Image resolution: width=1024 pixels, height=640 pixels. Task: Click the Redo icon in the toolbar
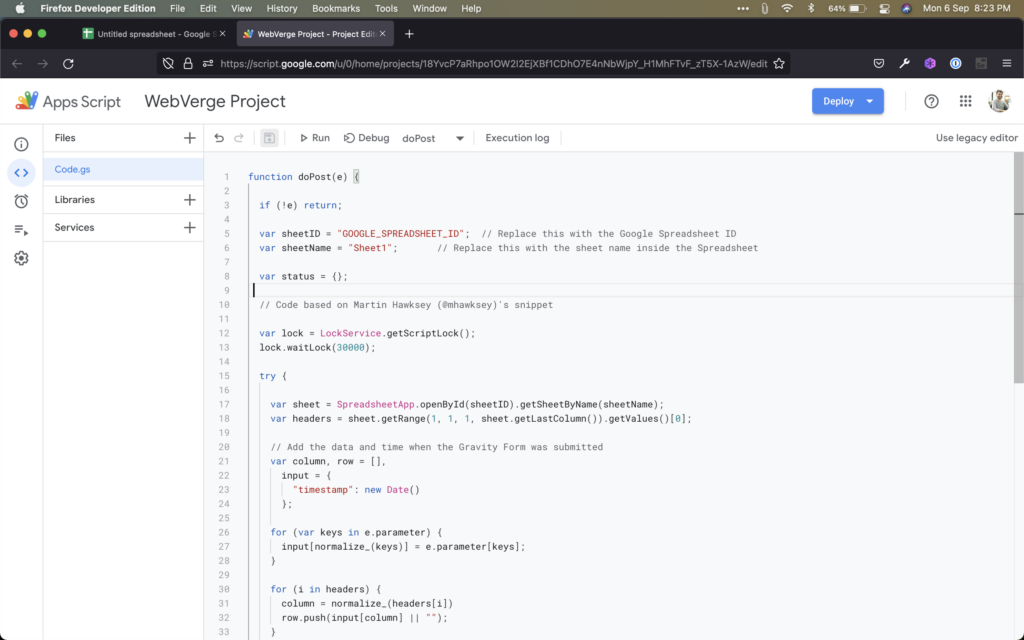click(241, 137)
